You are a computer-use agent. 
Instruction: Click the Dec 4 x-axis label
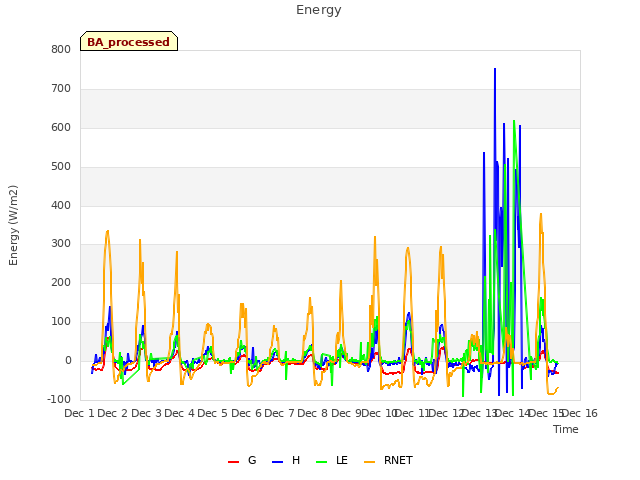(180, 413)
